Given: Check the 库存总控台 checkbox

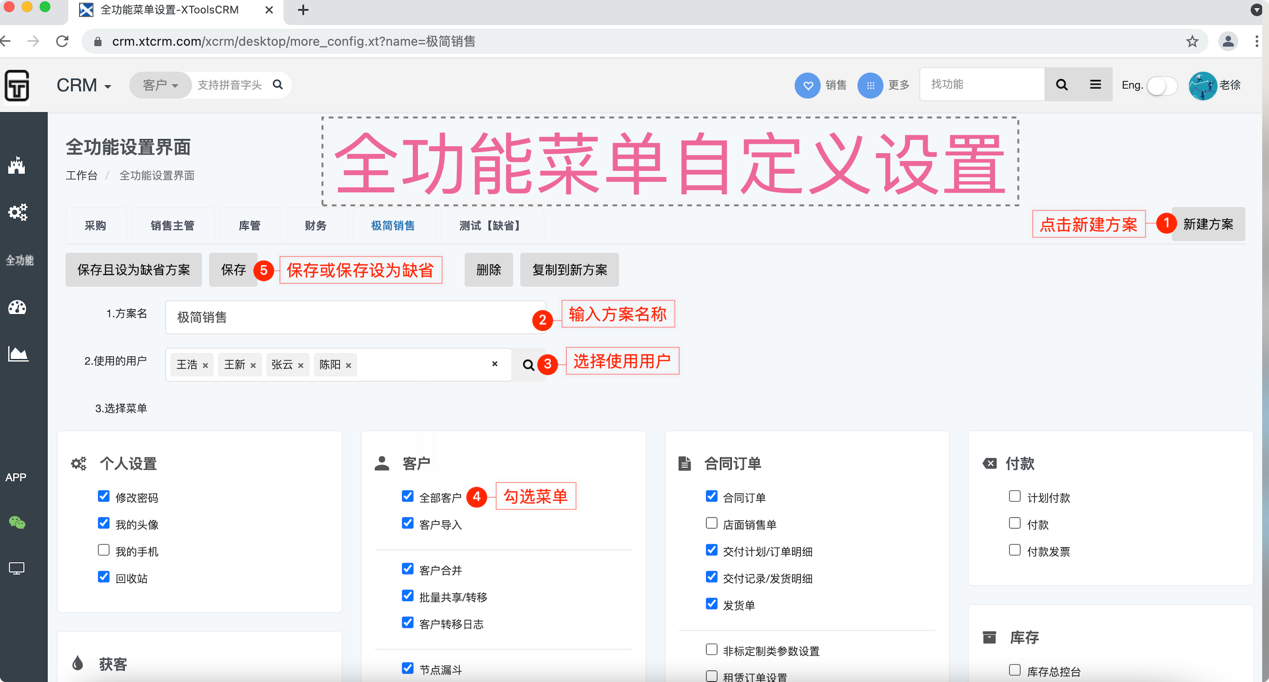Looking at the screenshot, I should [1015, 670].
